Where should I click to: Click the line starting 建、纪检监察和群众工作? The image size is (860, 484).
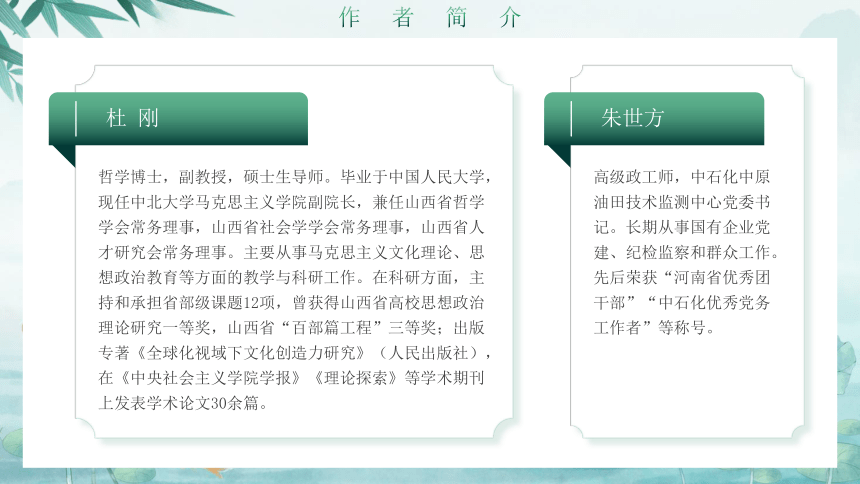687,252
